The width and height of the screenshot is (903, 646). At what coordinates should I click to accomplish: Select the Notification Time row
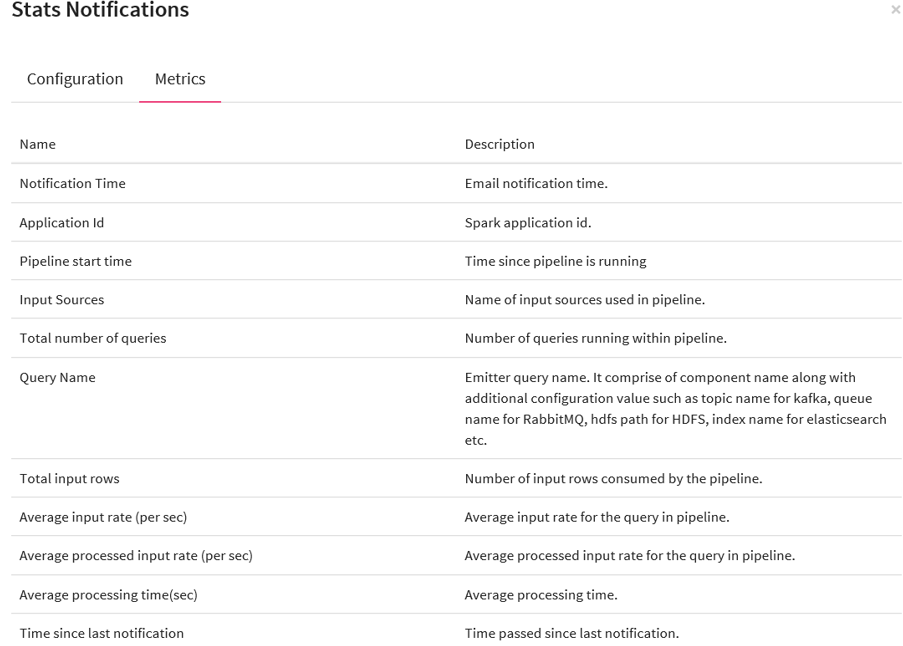72,183
